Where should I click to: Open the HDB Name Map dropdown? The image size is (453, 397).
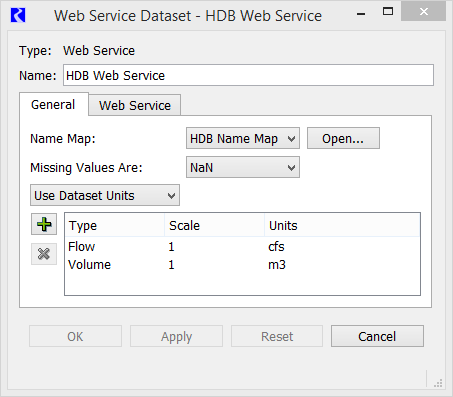tap(243, 138)
